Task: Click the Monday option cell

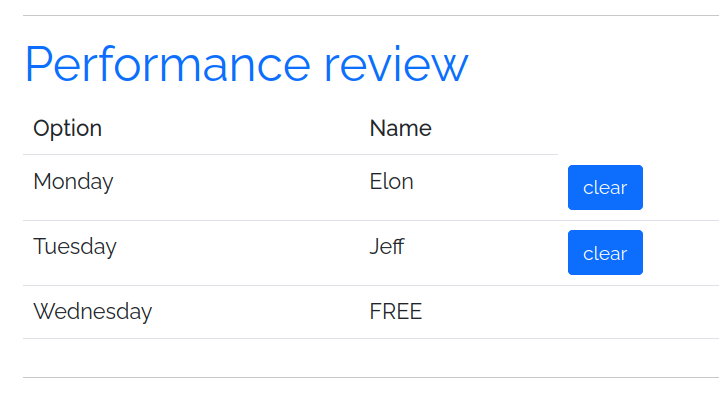Action: pos(73,182)
